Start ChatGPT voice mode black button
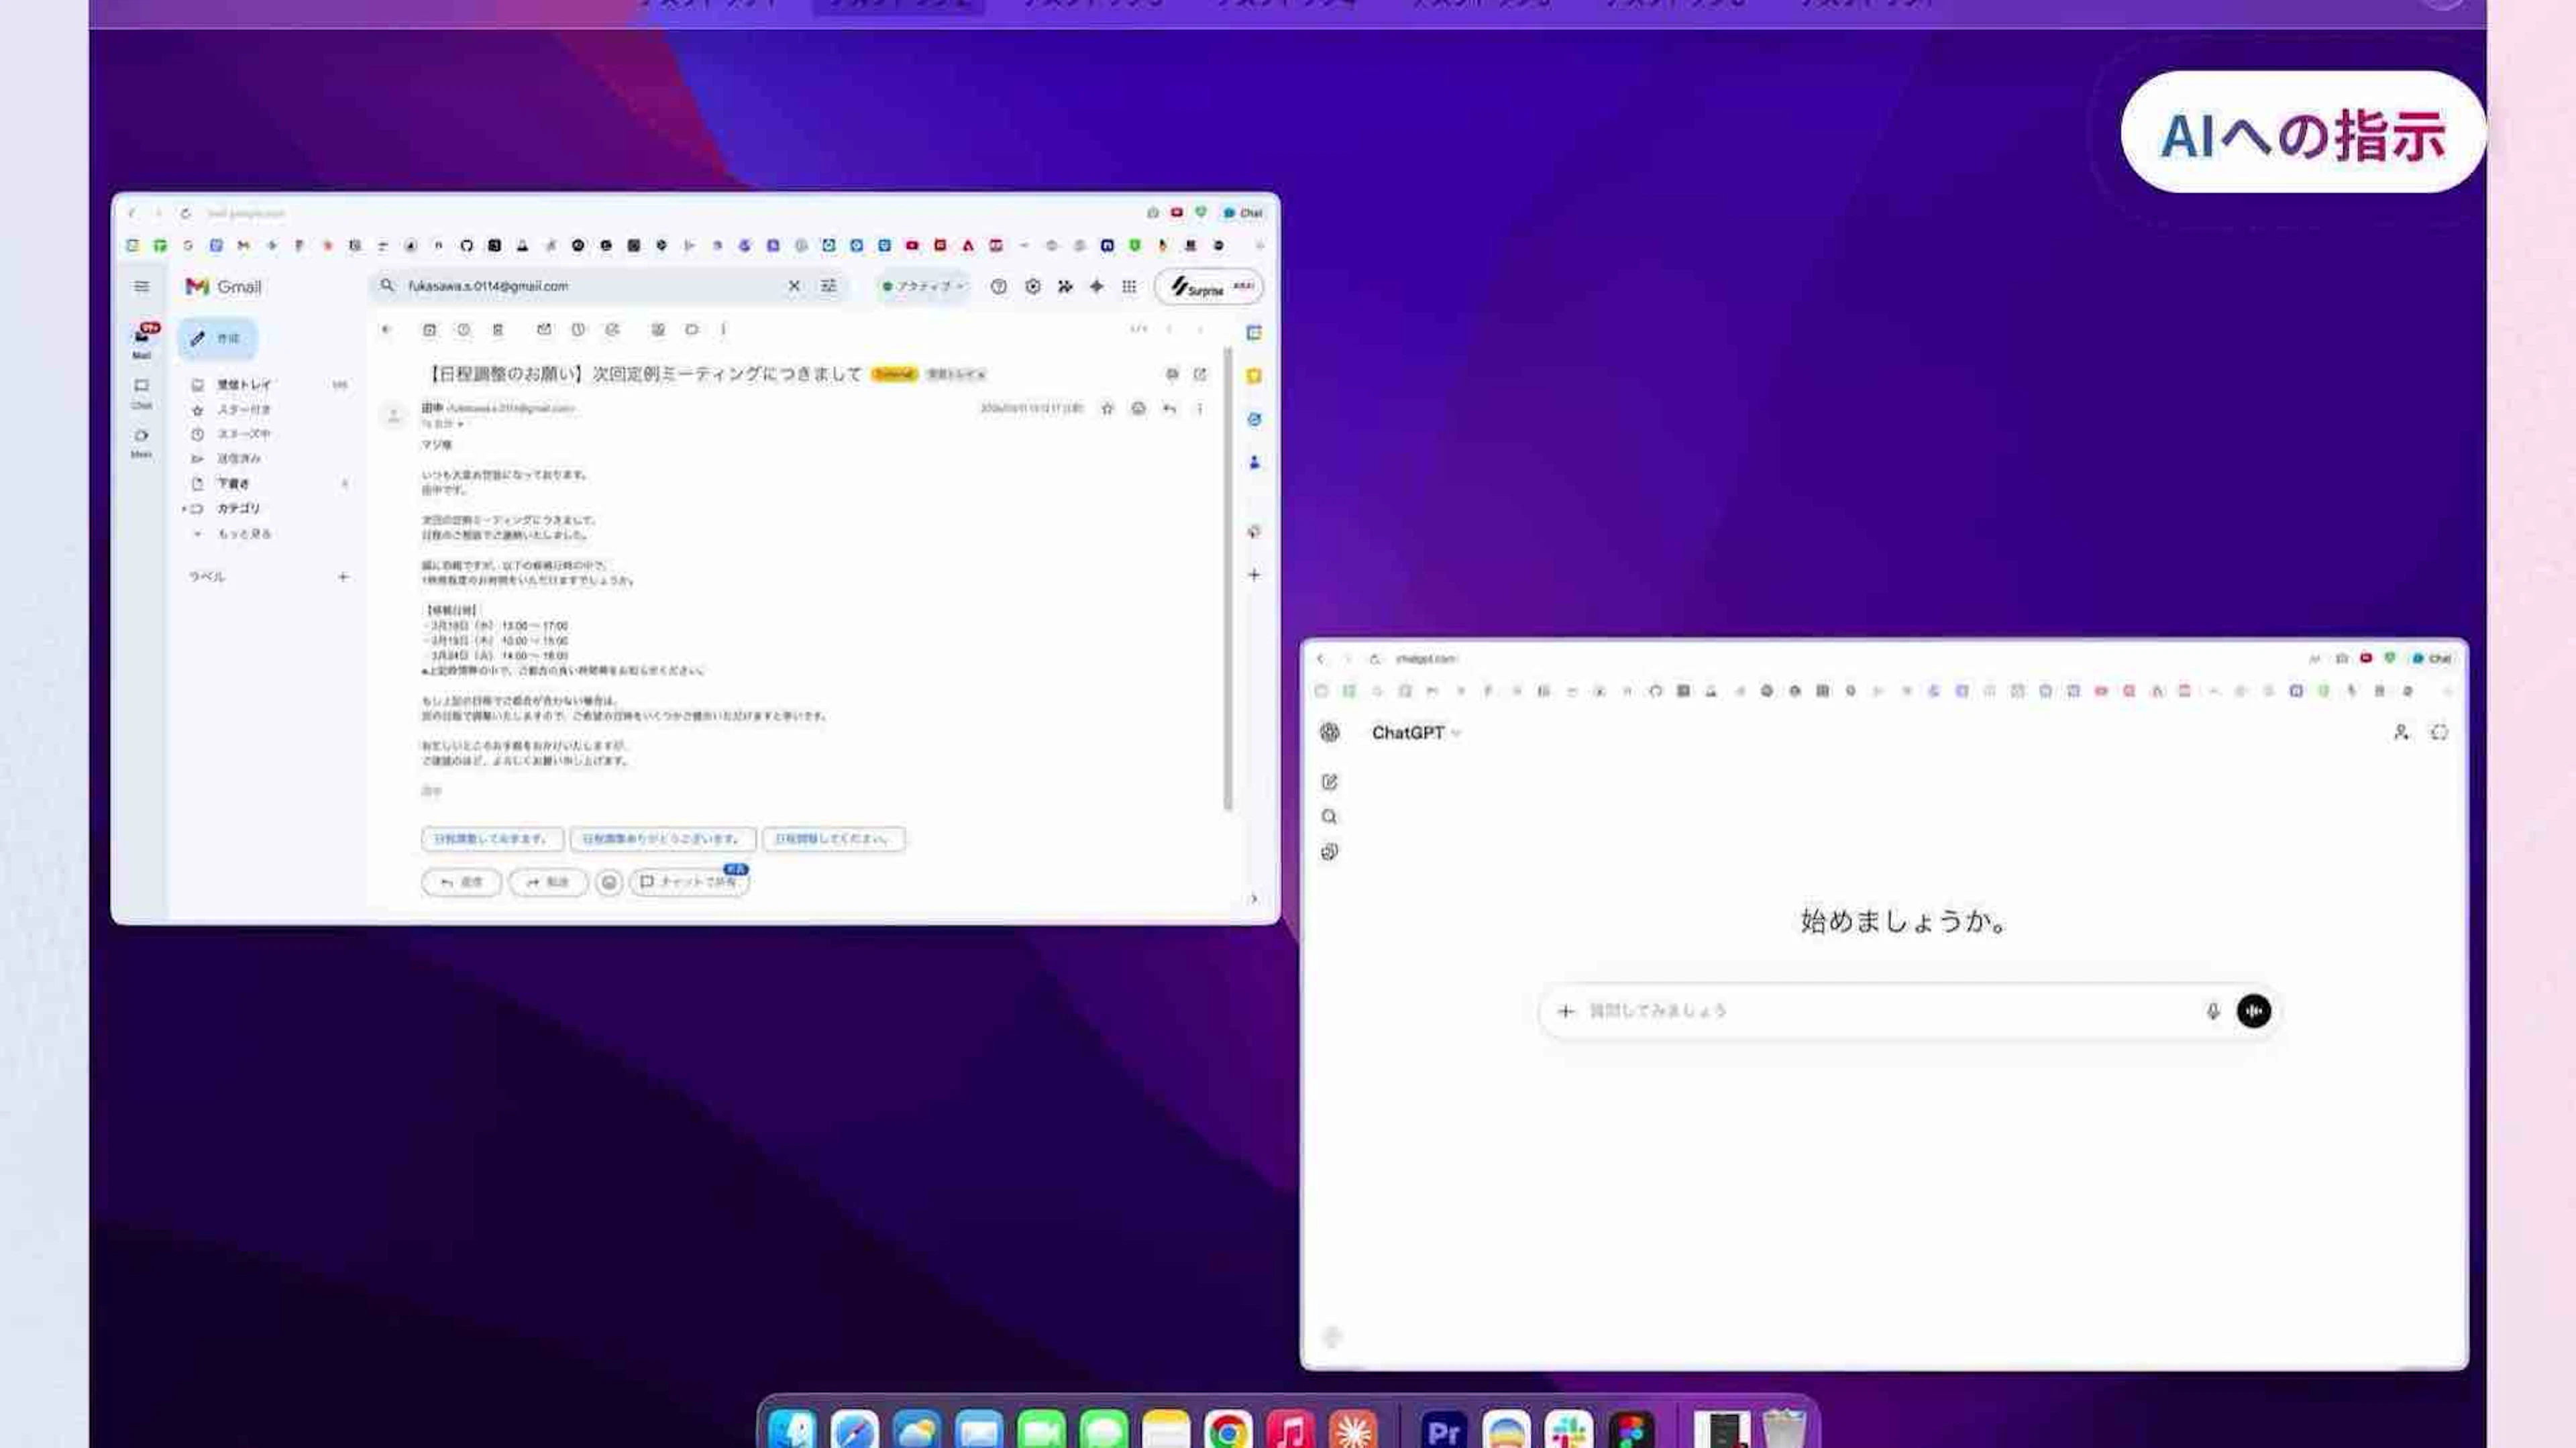This screenshot has width=2576, height=1448. pos(2253,1011)
